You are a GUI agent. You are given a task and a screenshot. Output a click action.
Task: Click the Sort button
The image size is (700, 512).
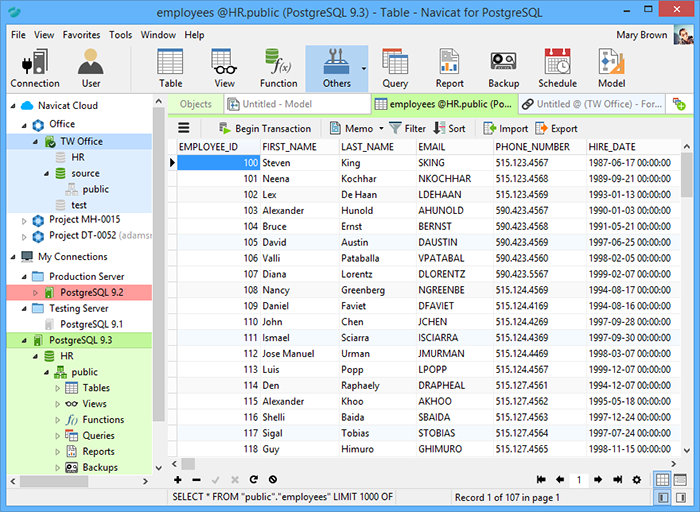click(x=450, y=129)
